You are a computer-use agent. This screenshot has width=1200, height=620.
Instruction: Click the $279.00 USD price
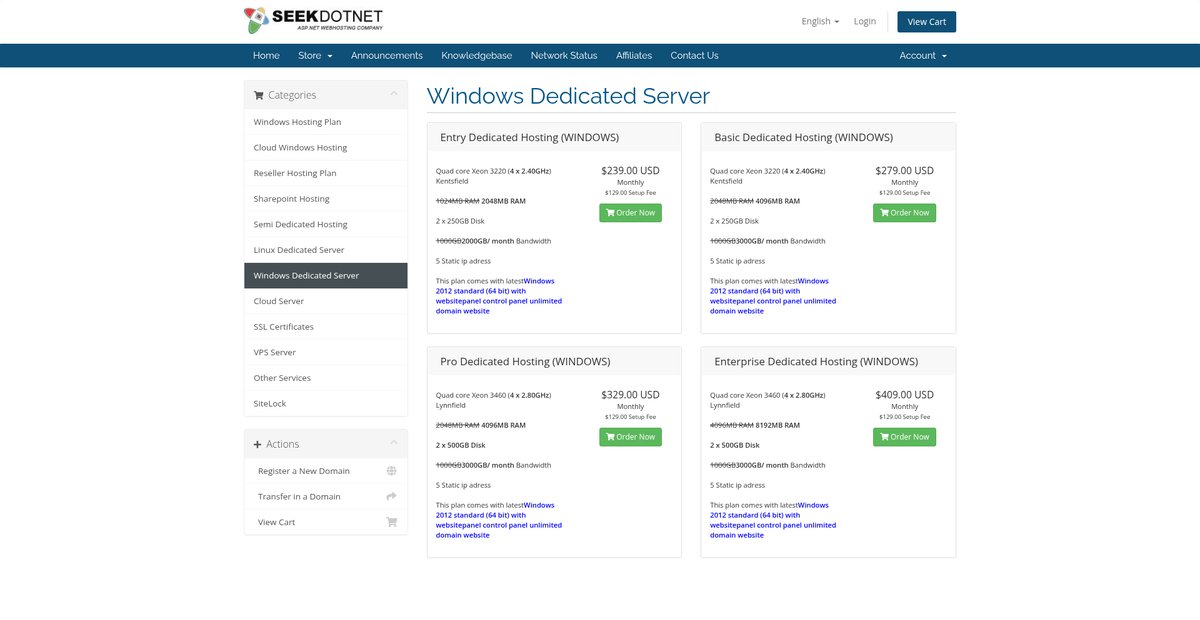coord(904,171)
